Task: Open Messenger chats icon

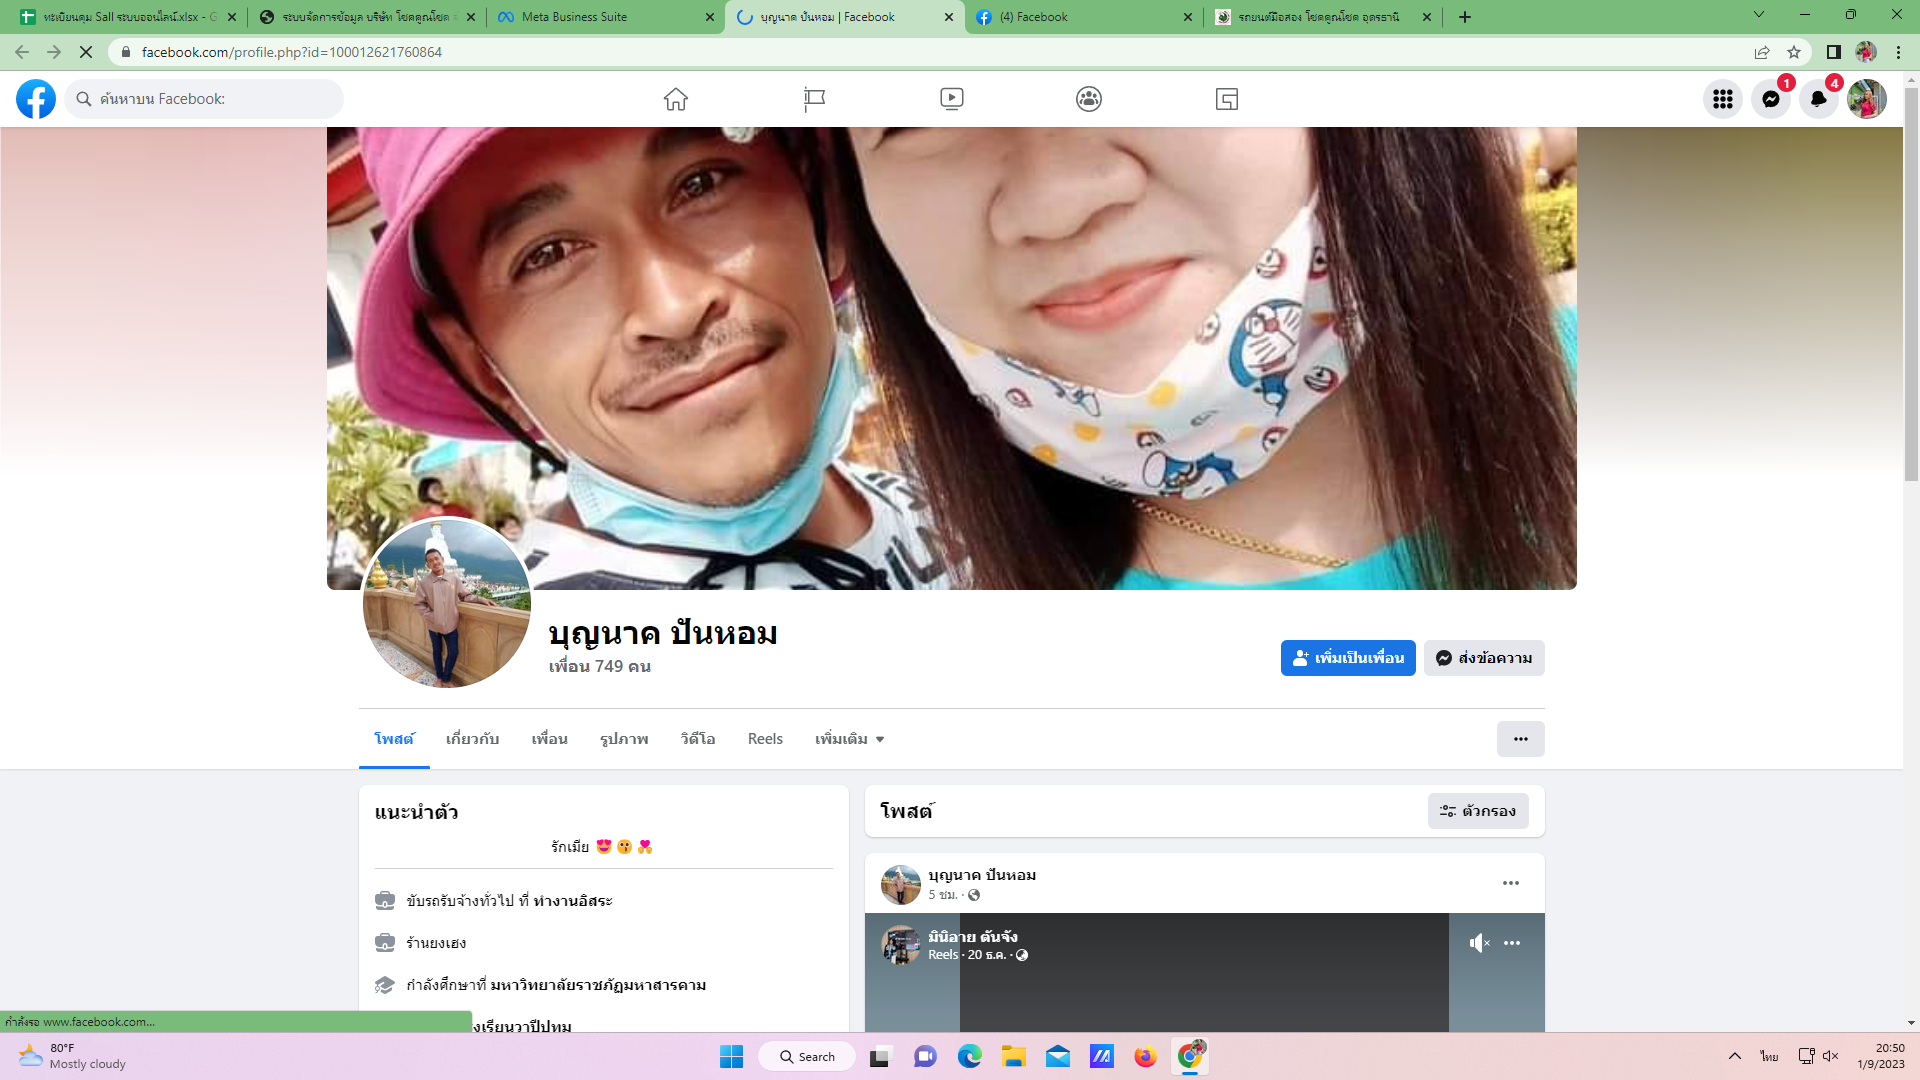Action: point(1770,99)
